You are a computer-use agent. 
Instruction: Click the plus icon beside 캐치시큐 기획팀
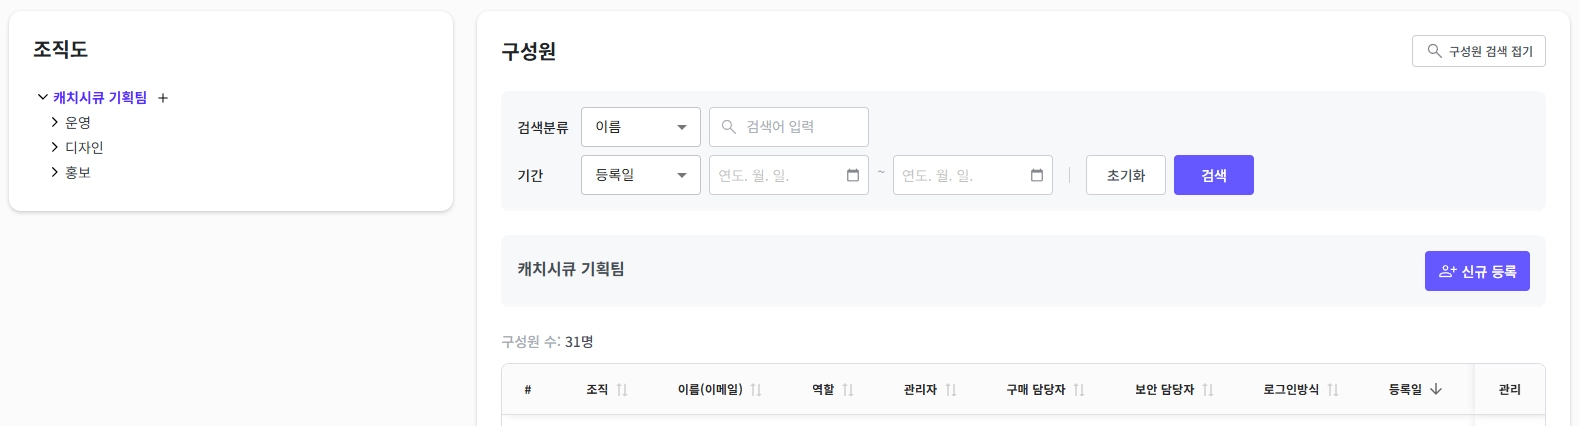pyautogui.click(x=163, y=98)
